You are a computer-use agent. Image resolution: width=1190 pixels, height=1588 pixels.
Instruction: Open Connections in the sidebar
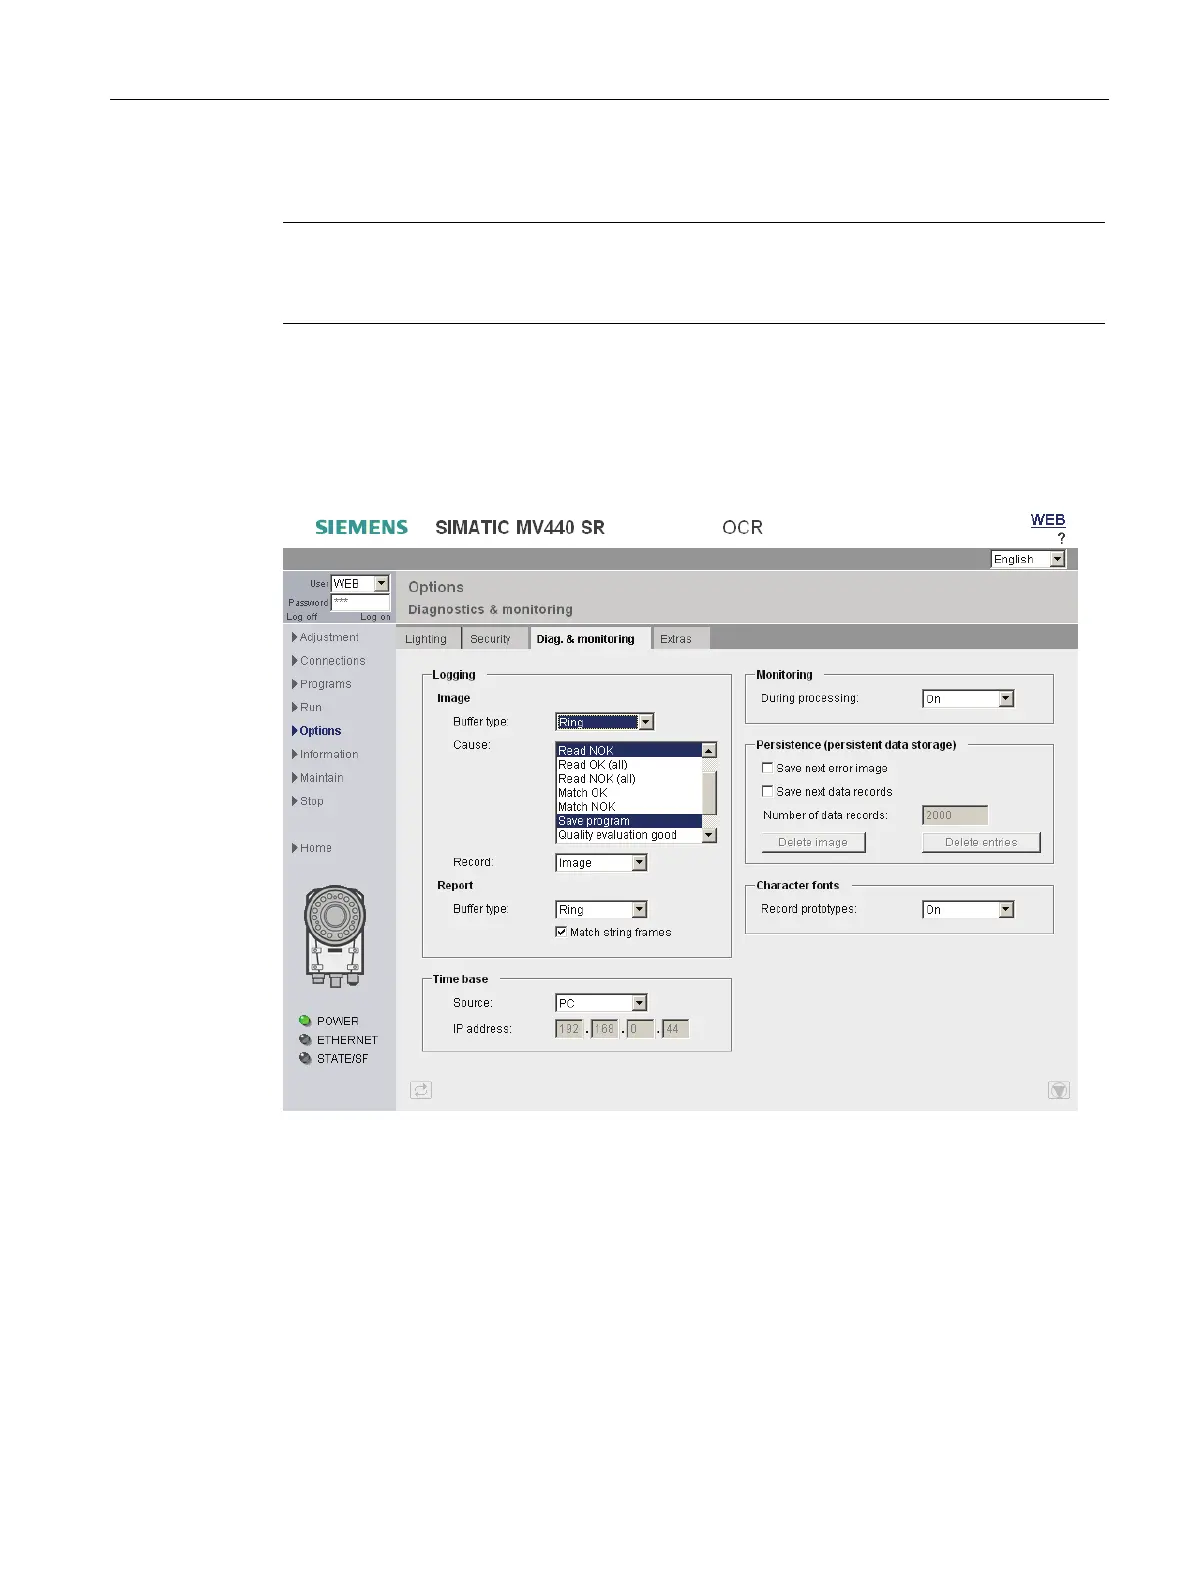[328, 661]
